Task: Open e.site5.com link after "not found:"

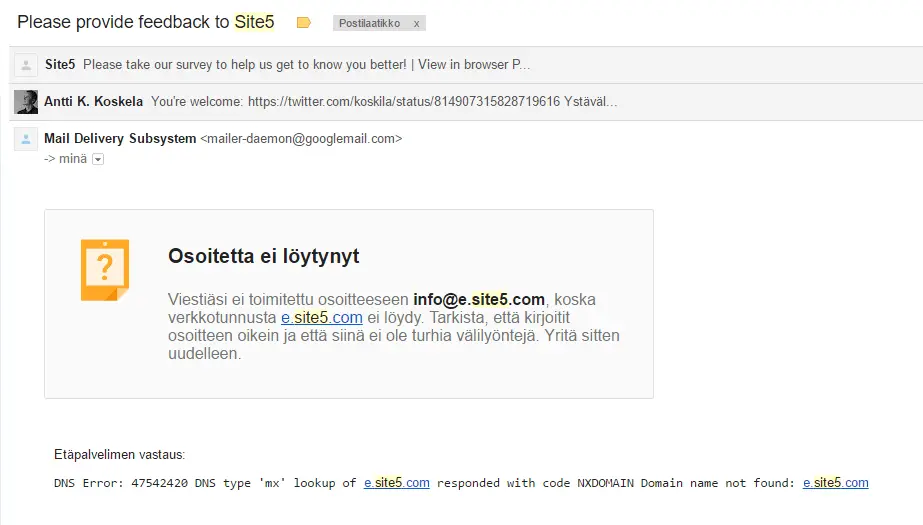Action: (x=835, y=483)
